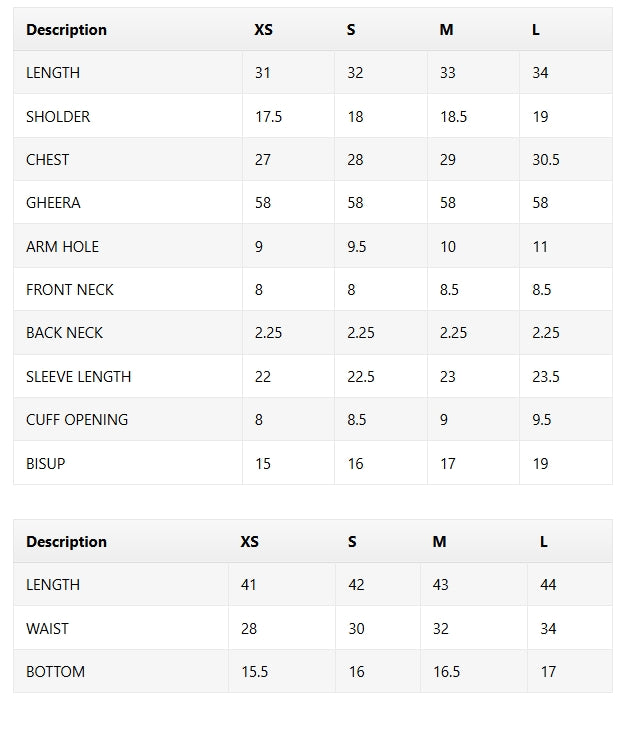Click the FRONT NECK row label
Screen dimensions: 623x752
pos(70,290)
